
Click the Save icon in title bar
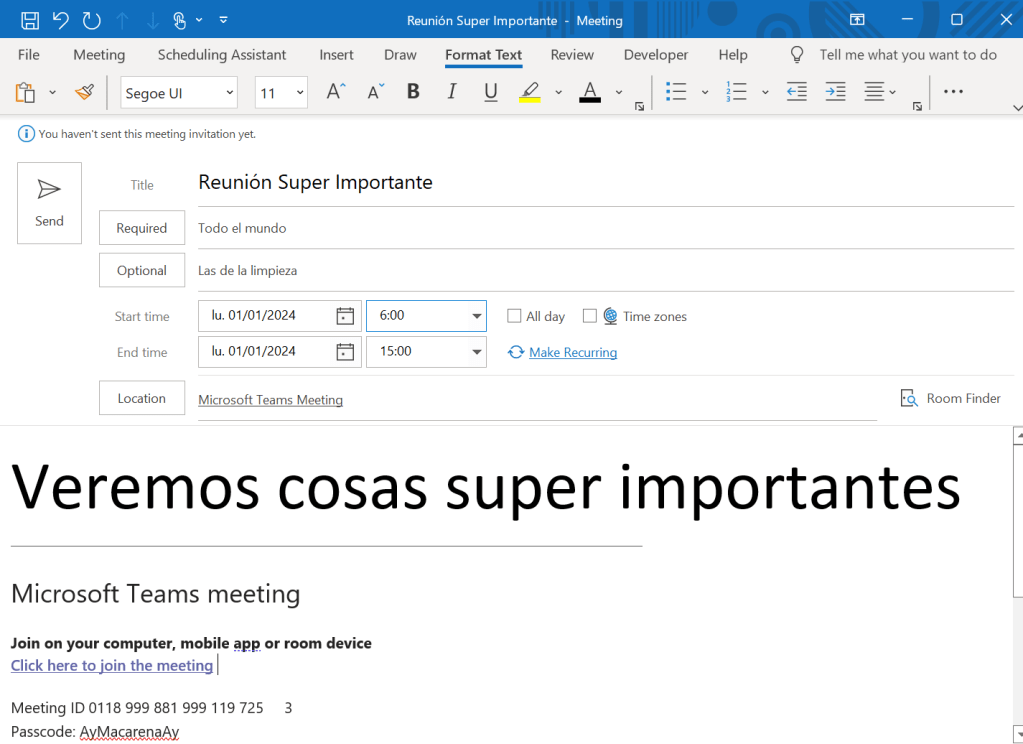point(30,20)
